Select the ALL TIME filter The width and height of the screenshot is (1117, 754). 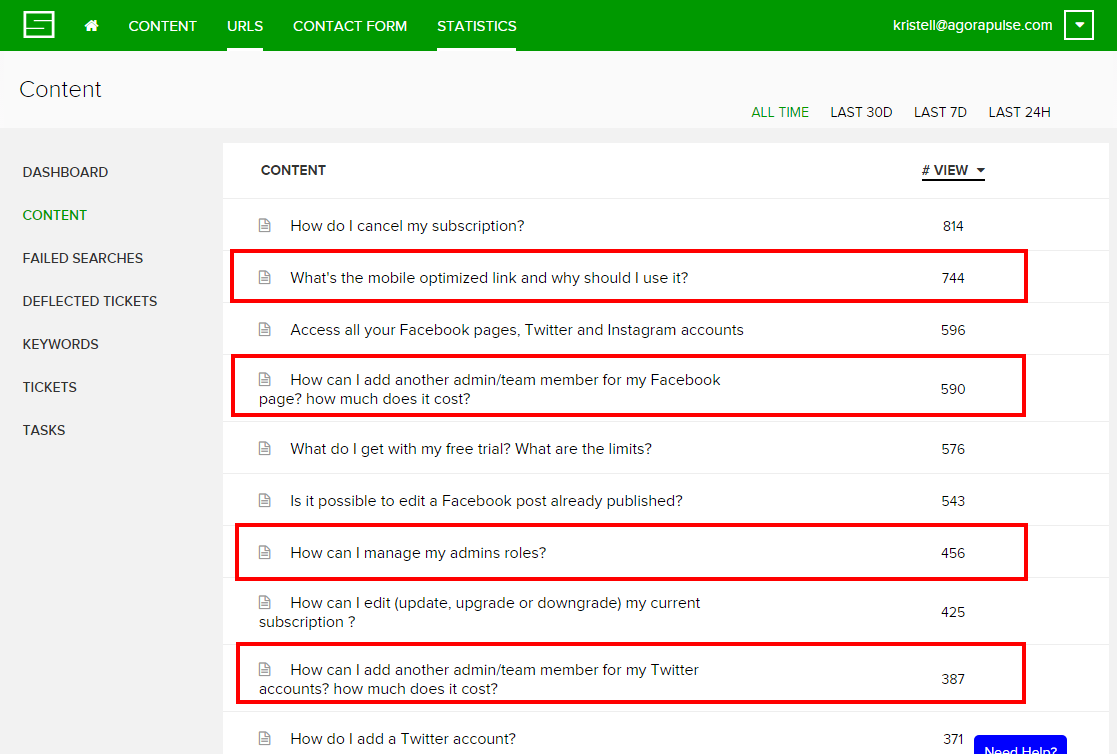(x=780, y=112)
